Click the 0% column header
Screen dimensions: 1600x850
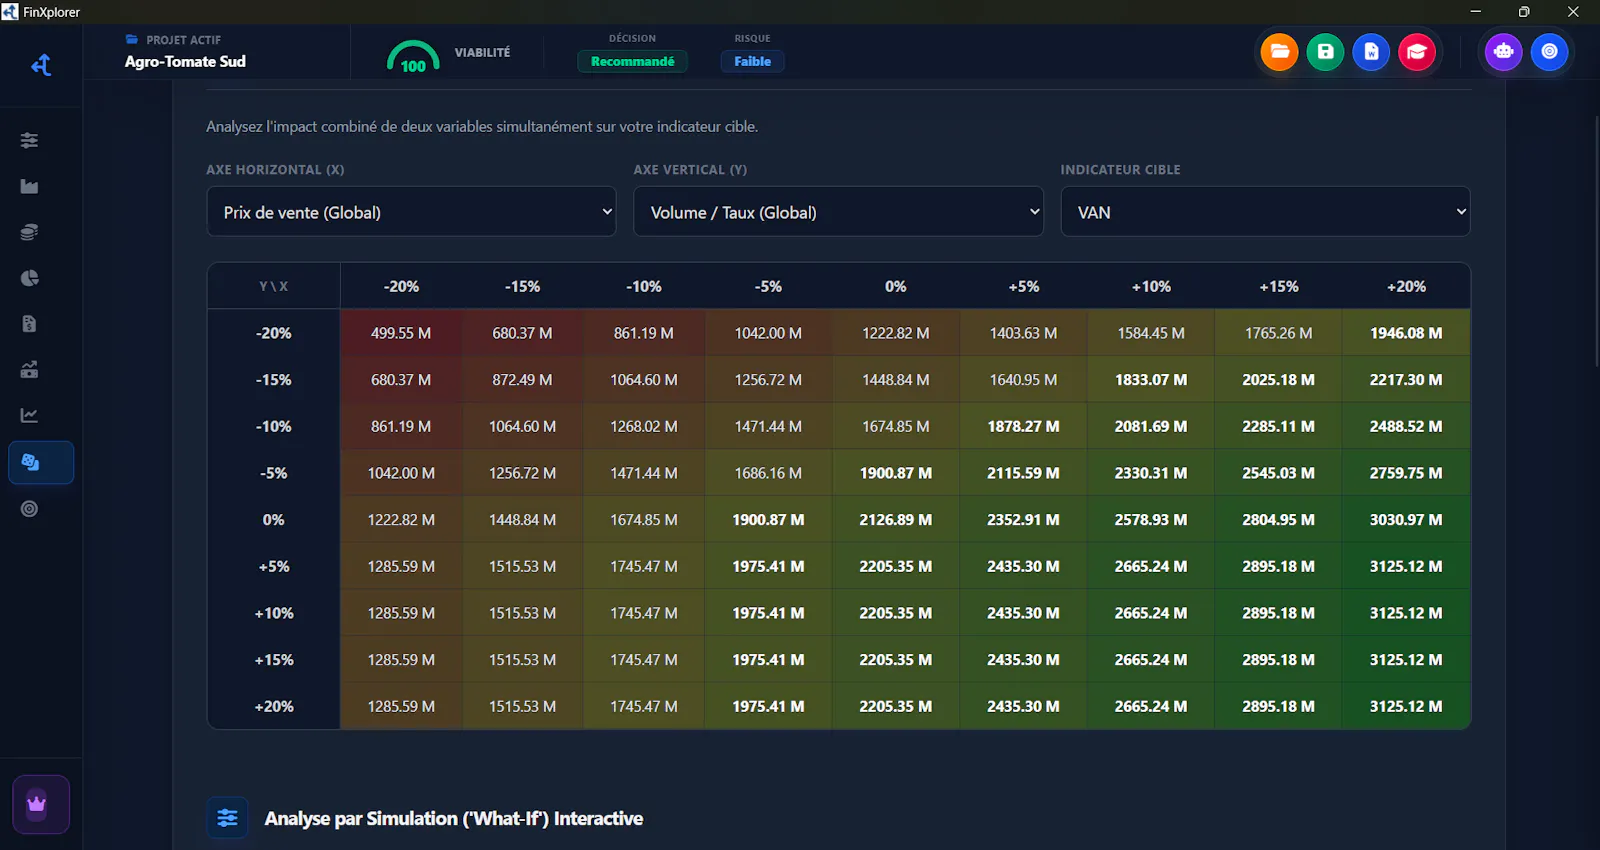point(895,286)
